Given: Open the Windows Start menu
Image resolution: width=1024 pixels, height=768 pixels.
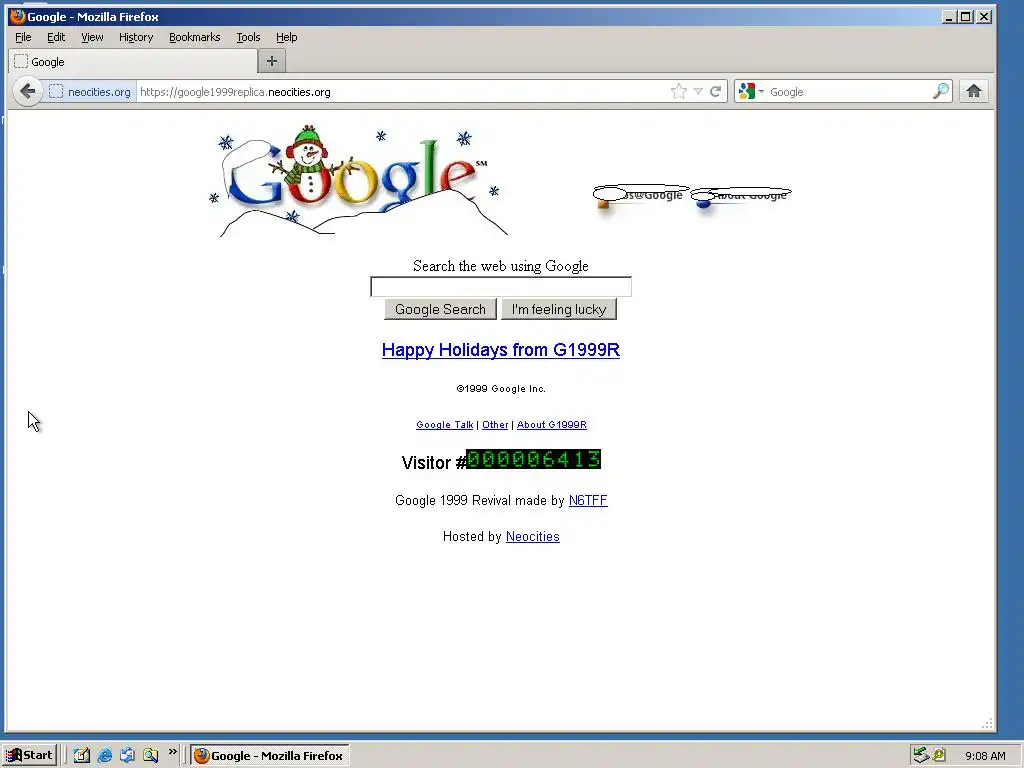Looking at the screenshot, I should [x=30, y=755].
